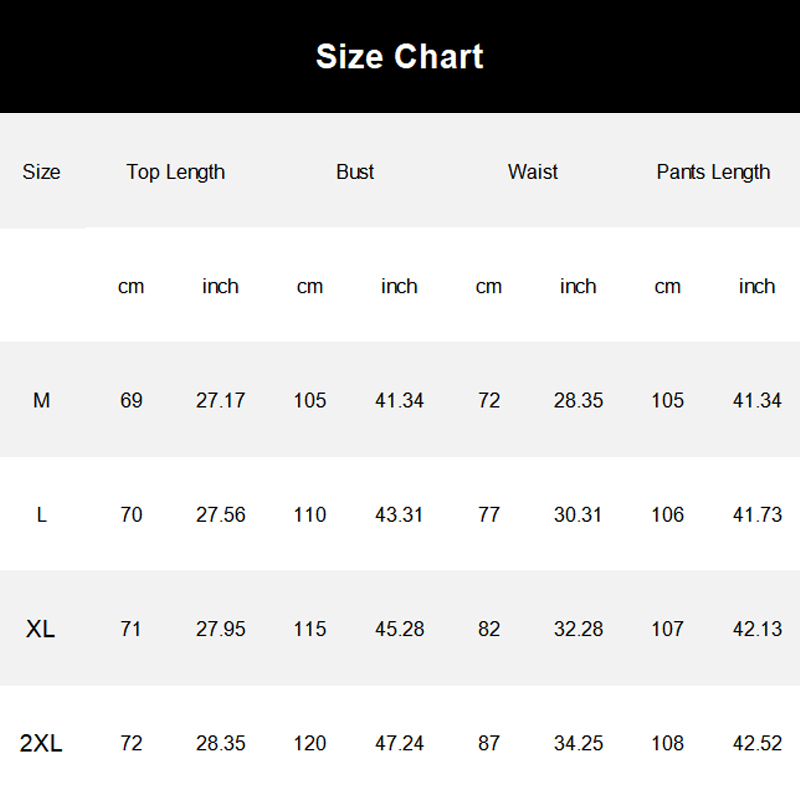This screenshot has width=800, height=800.
Task: Click the Top Length column header
Action: point(175,172)
